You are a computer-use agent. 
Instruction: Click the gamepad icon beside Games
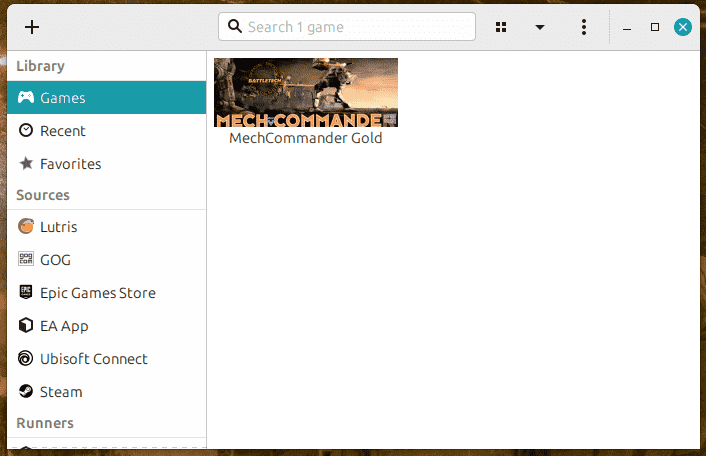coord(26,97)
